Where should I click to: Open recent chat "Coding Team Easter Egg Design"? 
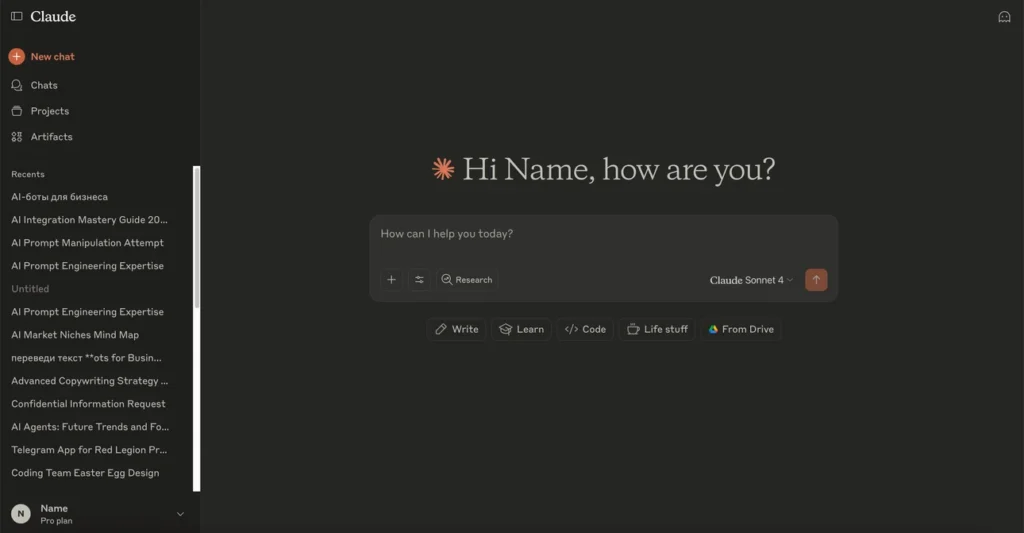(85, 473)
